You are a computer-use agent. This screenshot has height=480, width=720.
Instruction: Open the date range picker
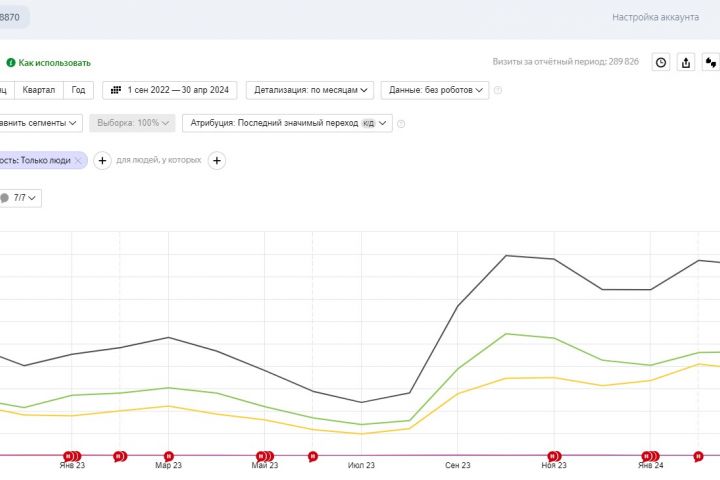coord(169,90)
